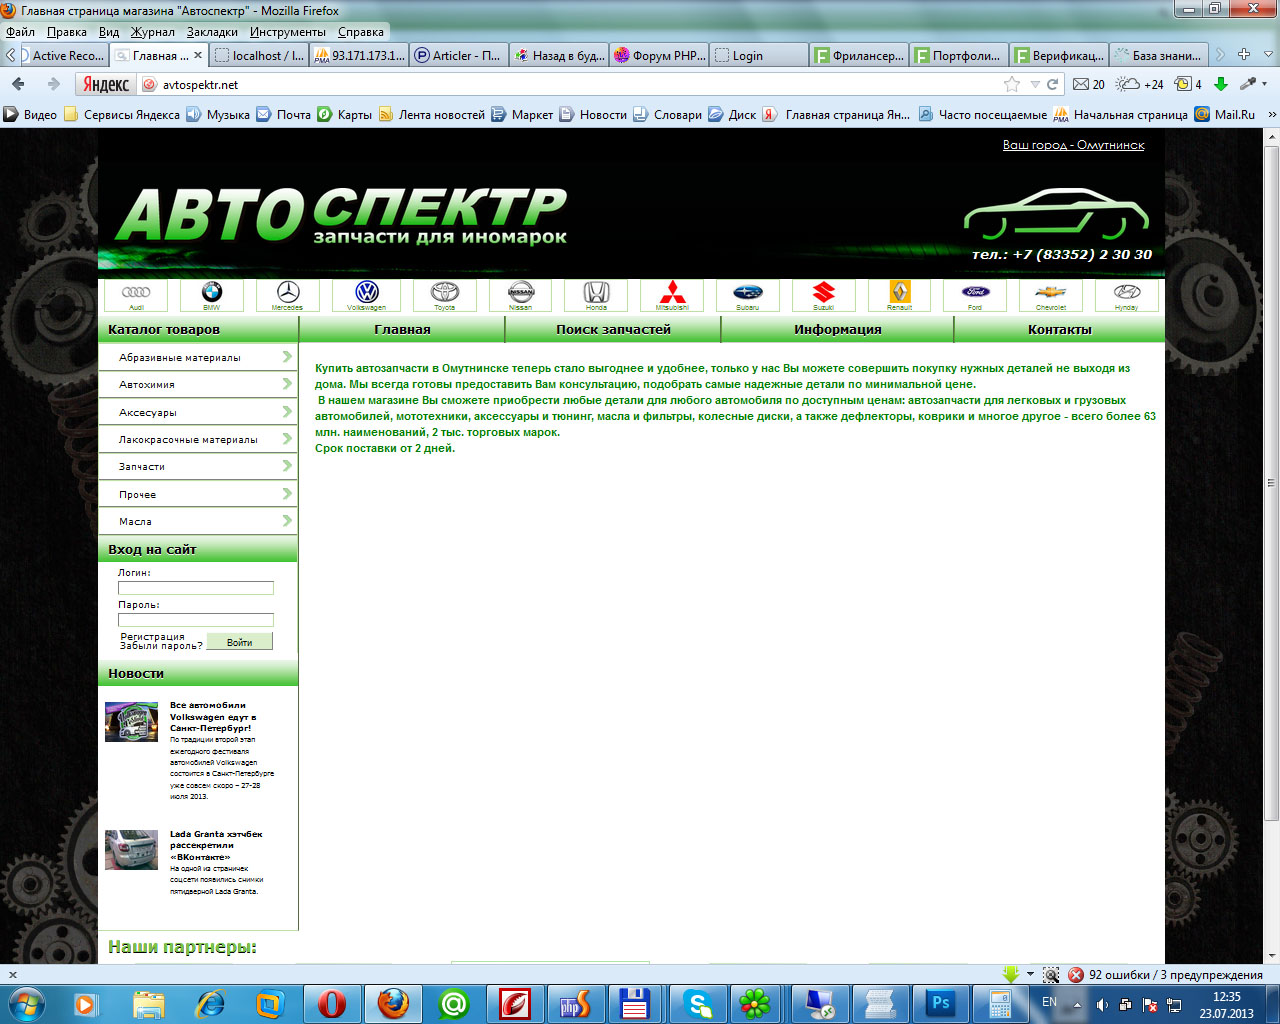The height and width of the screenshot is (1024, 1280).
Task: Close the Главная tab
Action: (198, 56)
